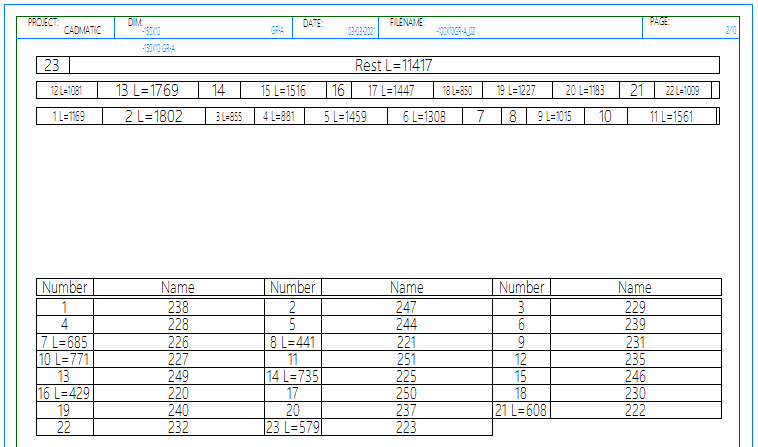This screenshot has height=447, width=758.
Task: Select name value 239 in the table
Action: pos(635,324)
